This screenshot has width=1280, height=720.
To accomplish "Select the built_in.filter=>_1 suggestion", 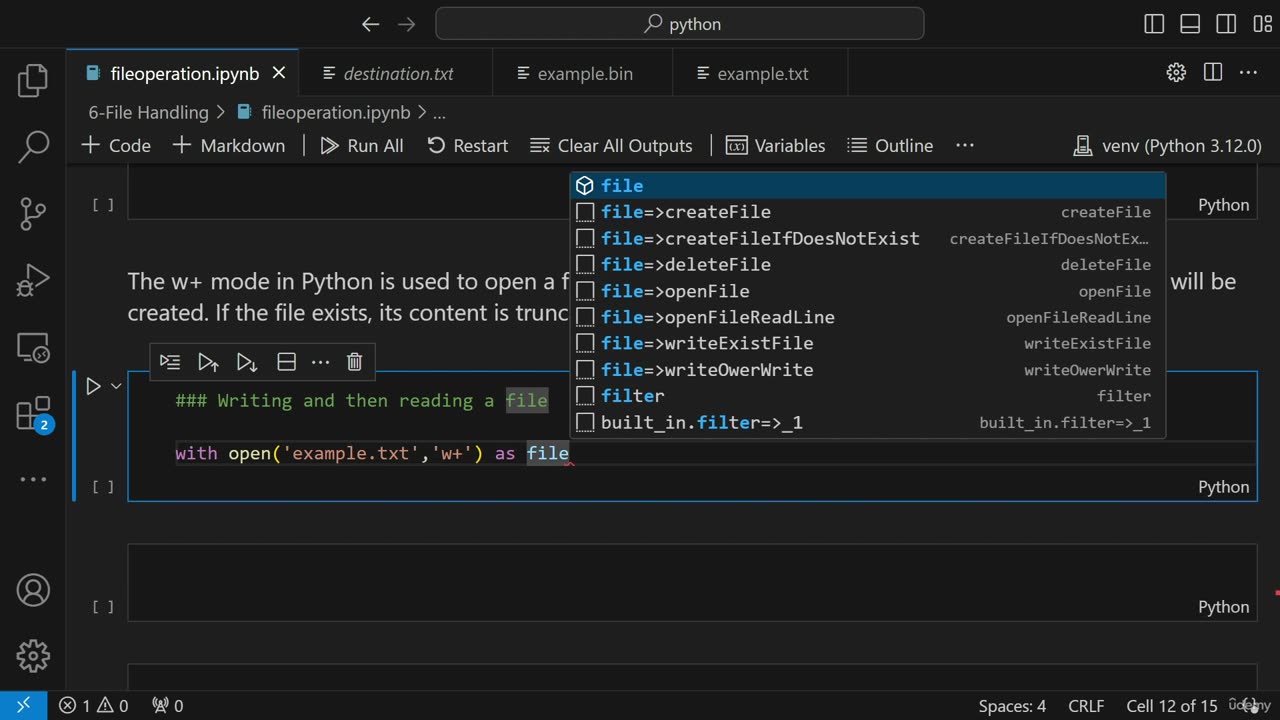I will point(868,422).
